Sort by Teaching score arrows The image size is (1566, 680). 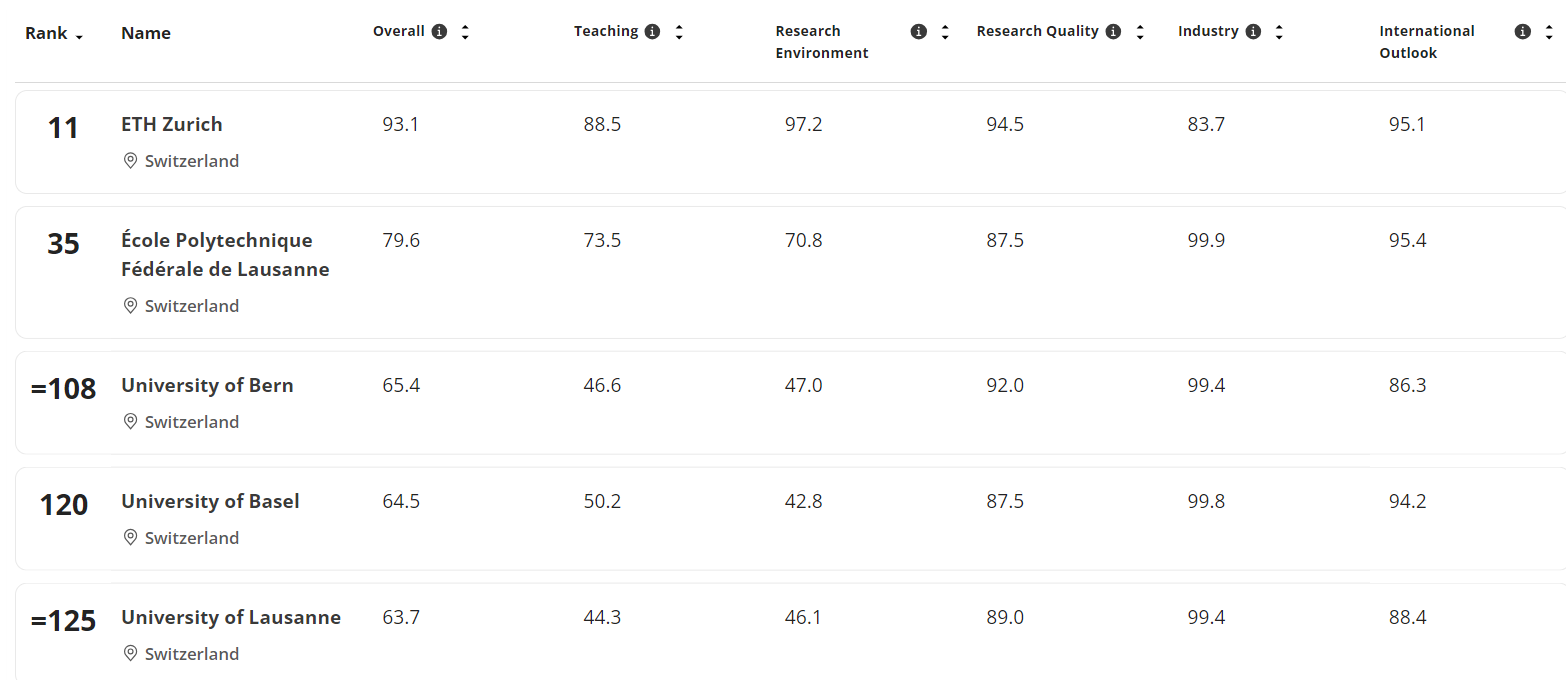(679, 32)
